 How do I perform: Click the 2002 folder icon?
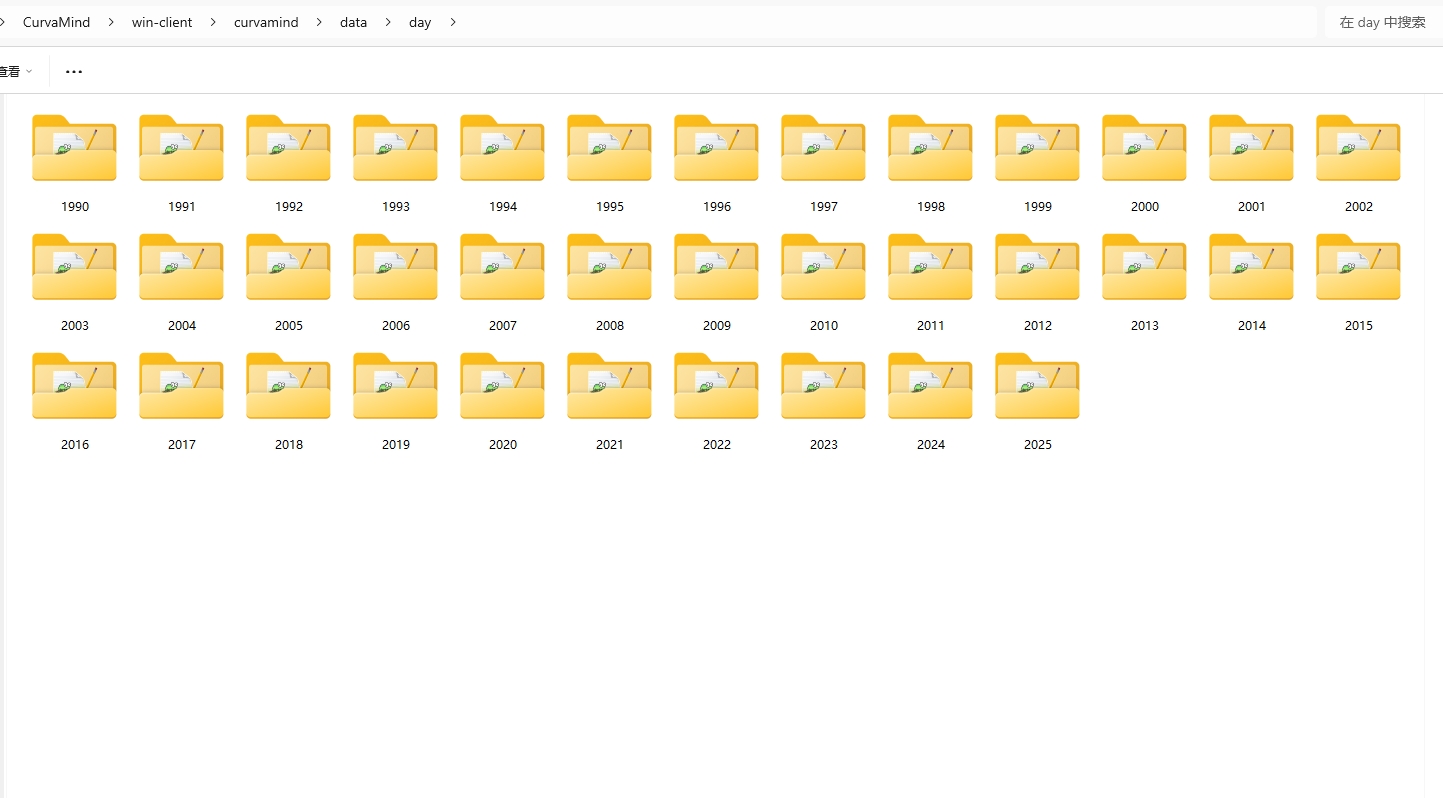tap(1358, 148)
